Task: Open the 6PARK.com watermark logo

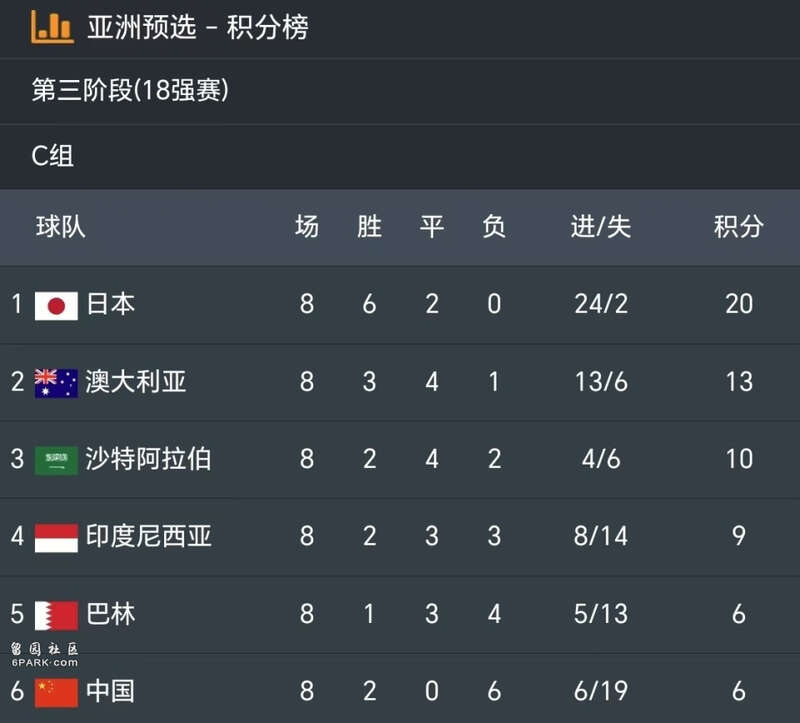Action: (44, 655)
